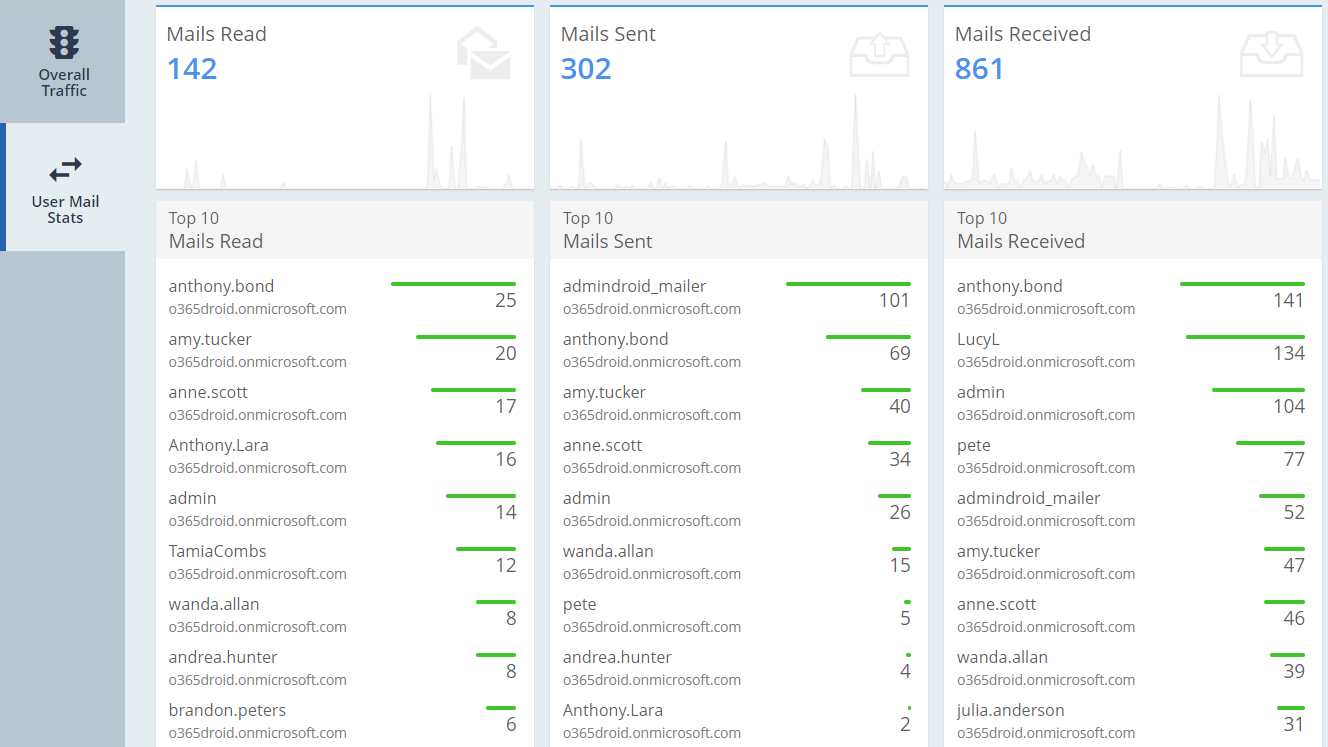Select anthony.bond in Top 10 Mails Read
Image resolution: width=1328 pixels, height=747 pixels.
[221, 286]
